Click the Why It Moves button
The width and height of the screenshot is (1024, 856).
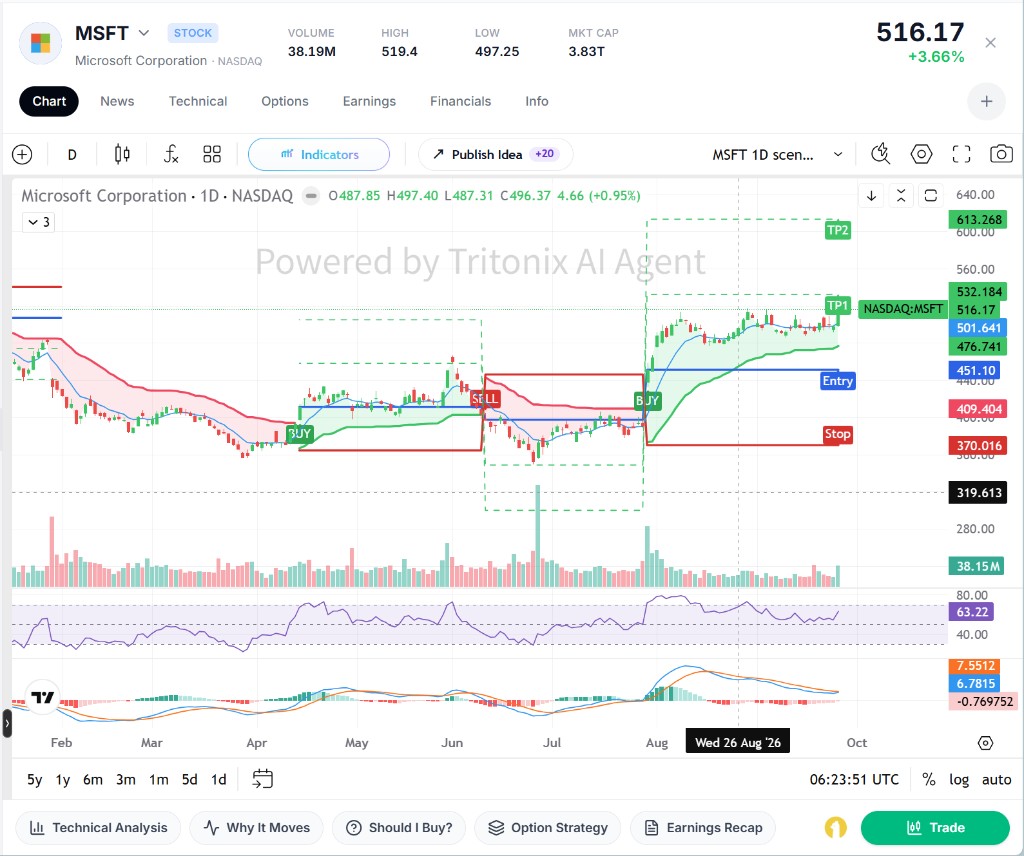(257, 828)
